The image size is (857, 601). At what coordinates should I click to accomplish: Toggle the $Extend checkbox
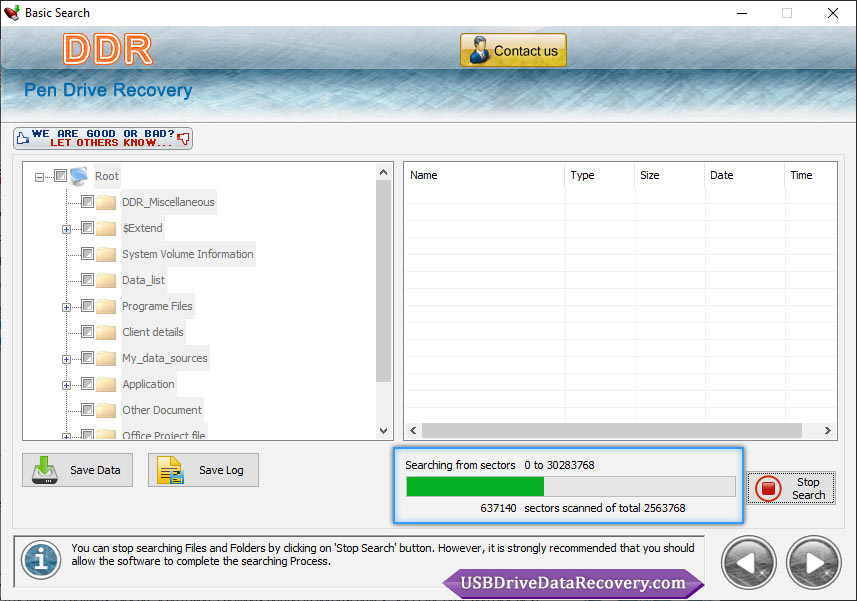[x=87, y=227]
